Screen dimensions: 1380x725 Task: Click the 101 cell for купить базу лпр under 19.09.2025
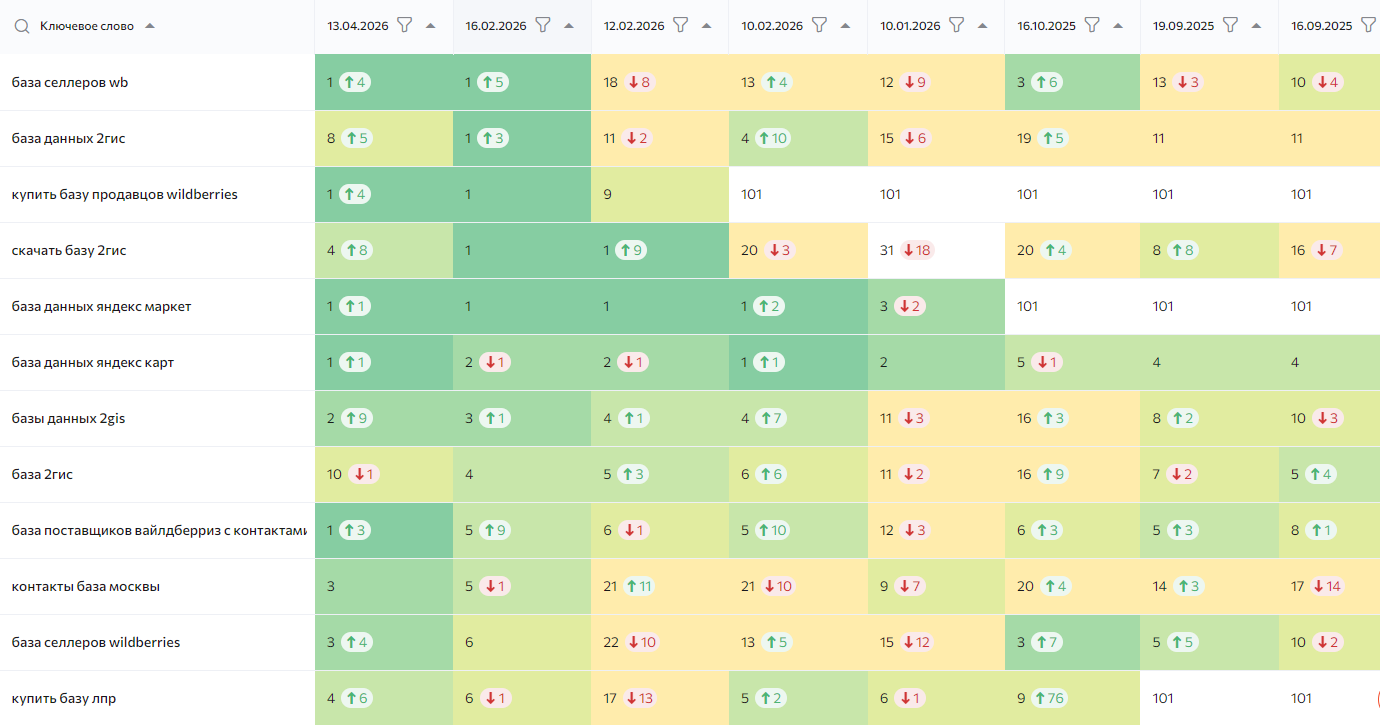(1209, 698)
